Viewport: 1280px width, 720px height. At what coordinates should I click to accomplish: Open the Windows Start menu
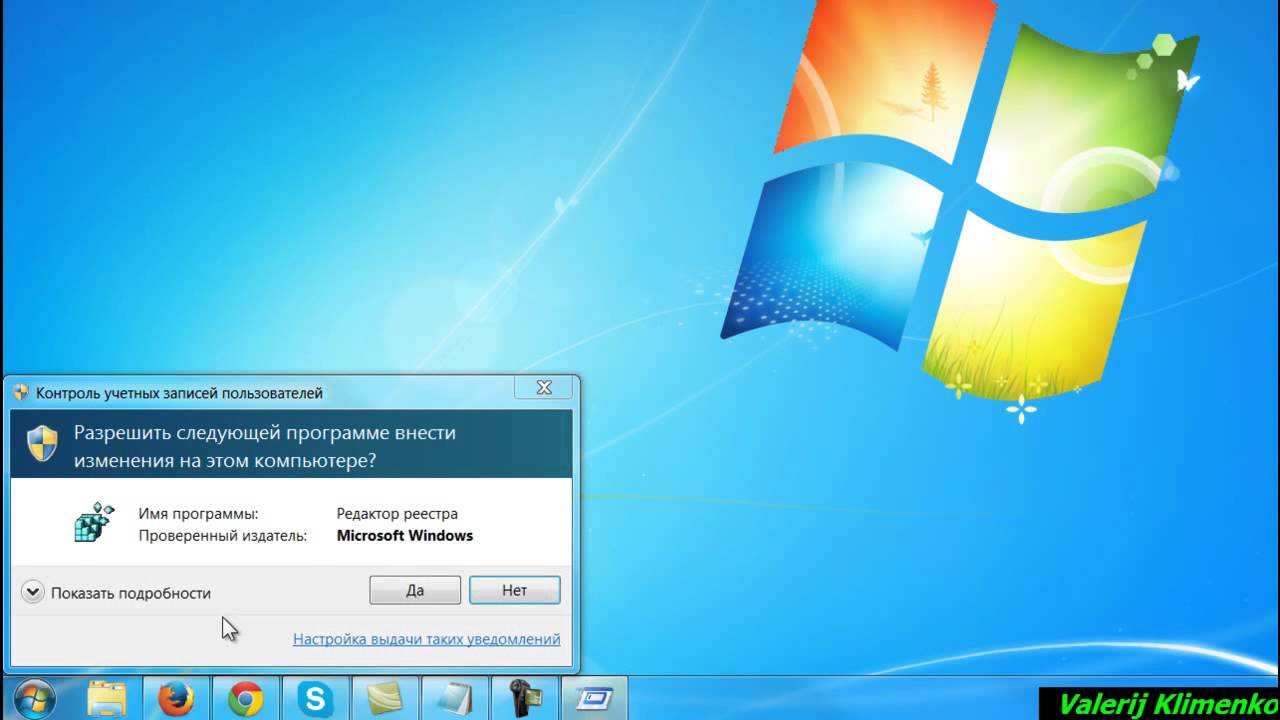pos(36,699)
